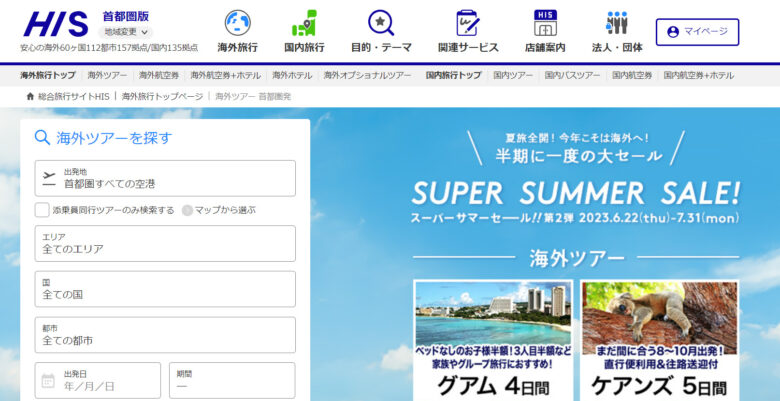Go to 海外航空券 in the sub navigation
This screenshot has height=401, width=780.
[159, 76]
